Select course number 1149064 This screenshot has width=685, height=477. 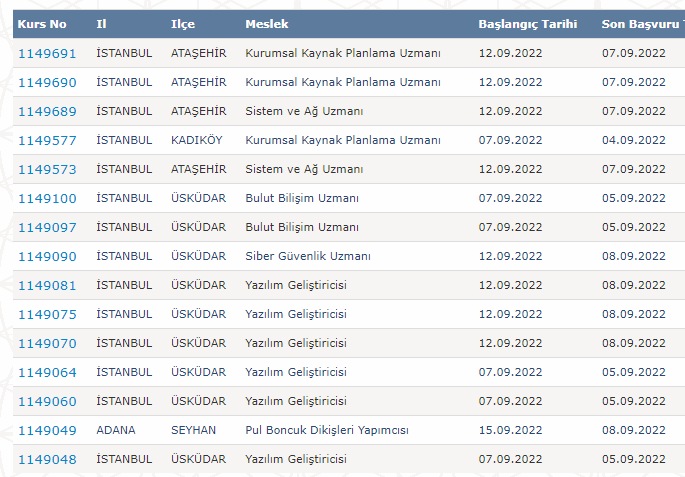[x=47, y=372]
